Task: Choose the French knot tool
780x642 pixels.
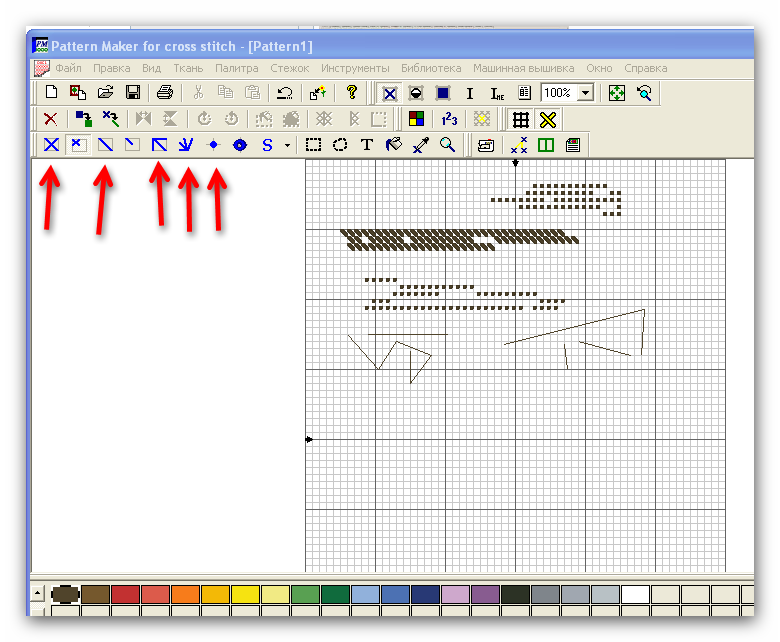Action: [x=213, y=145]
